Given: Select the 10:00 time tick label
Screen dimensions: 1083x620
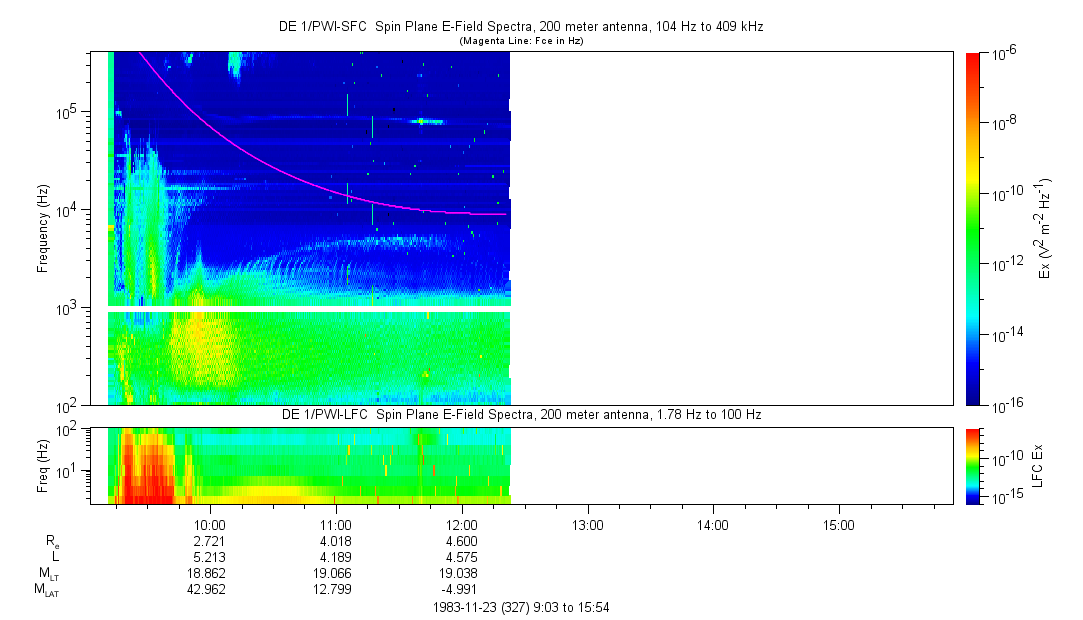Looking at the screenshot, I should [x=210, y=524].
